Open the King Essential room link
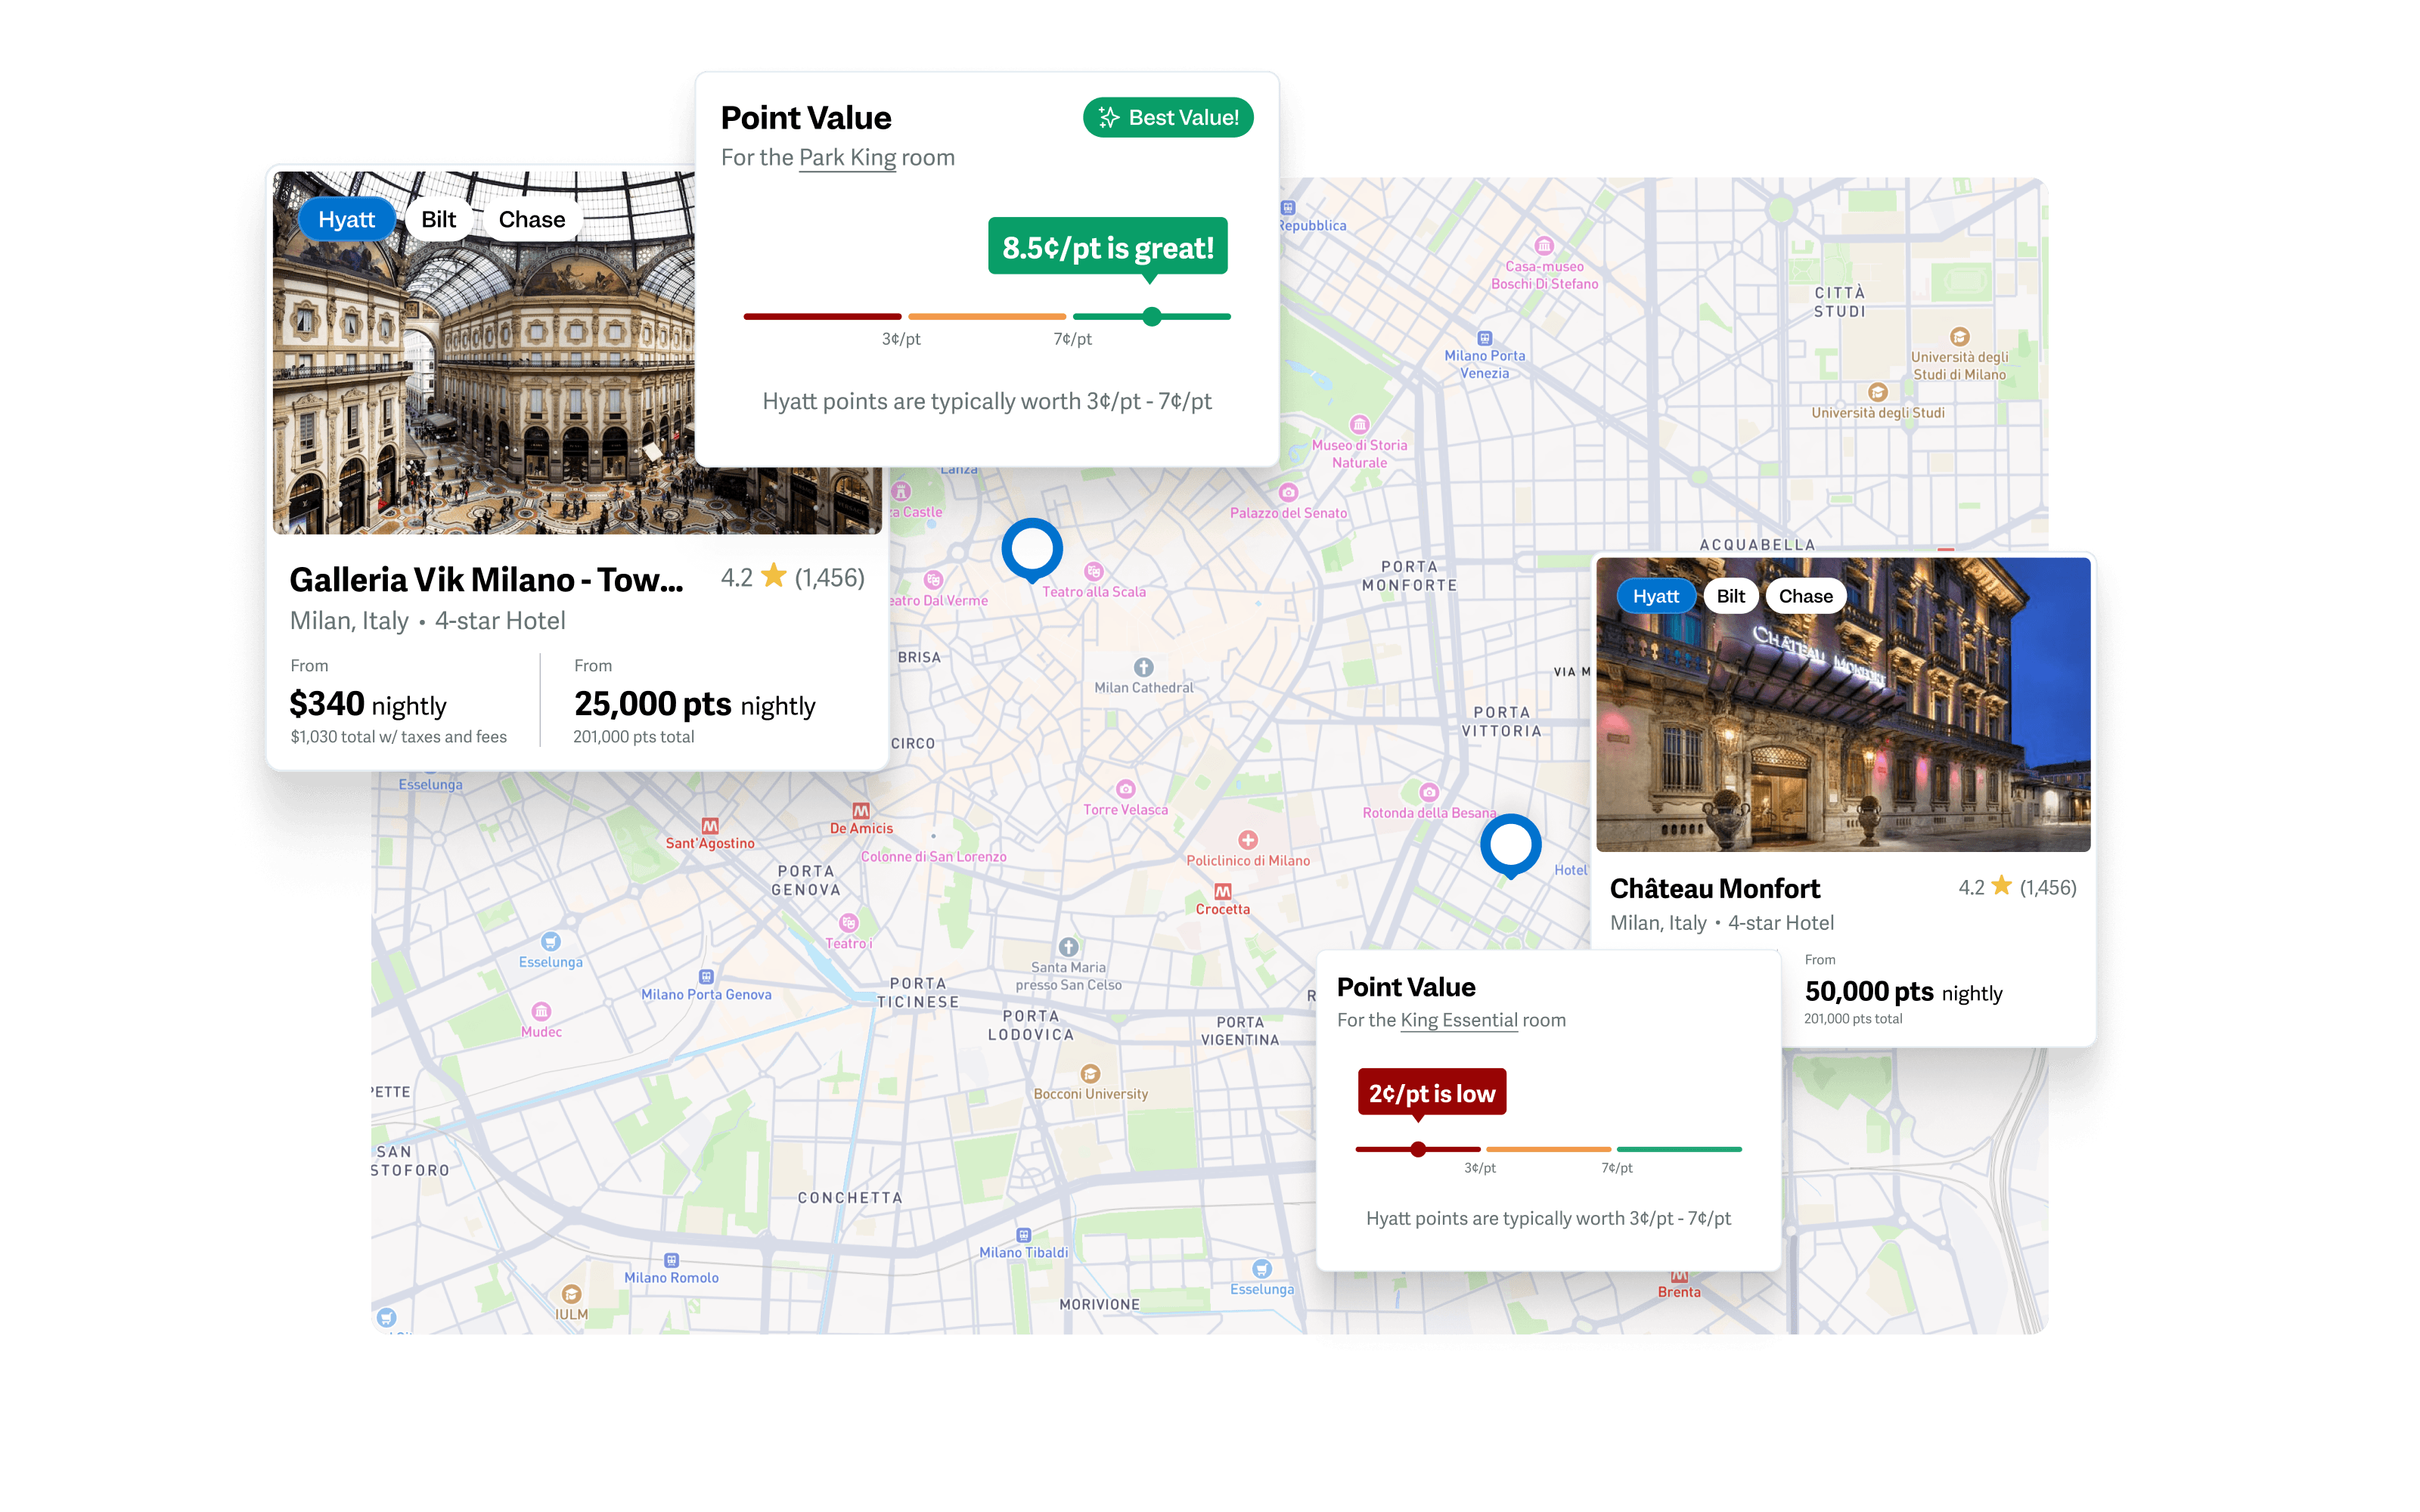The height and width of the screenshot is (1512, 2420). click(1459, 1020)
